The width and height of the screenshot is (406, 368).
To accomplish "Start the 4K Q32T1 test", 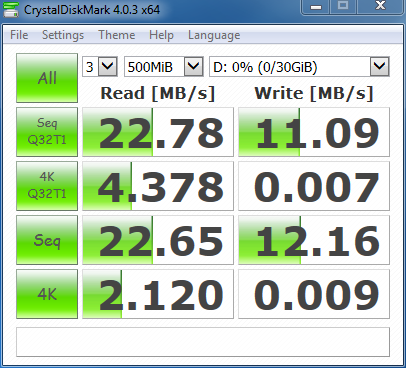I will (x=47, y=186).
